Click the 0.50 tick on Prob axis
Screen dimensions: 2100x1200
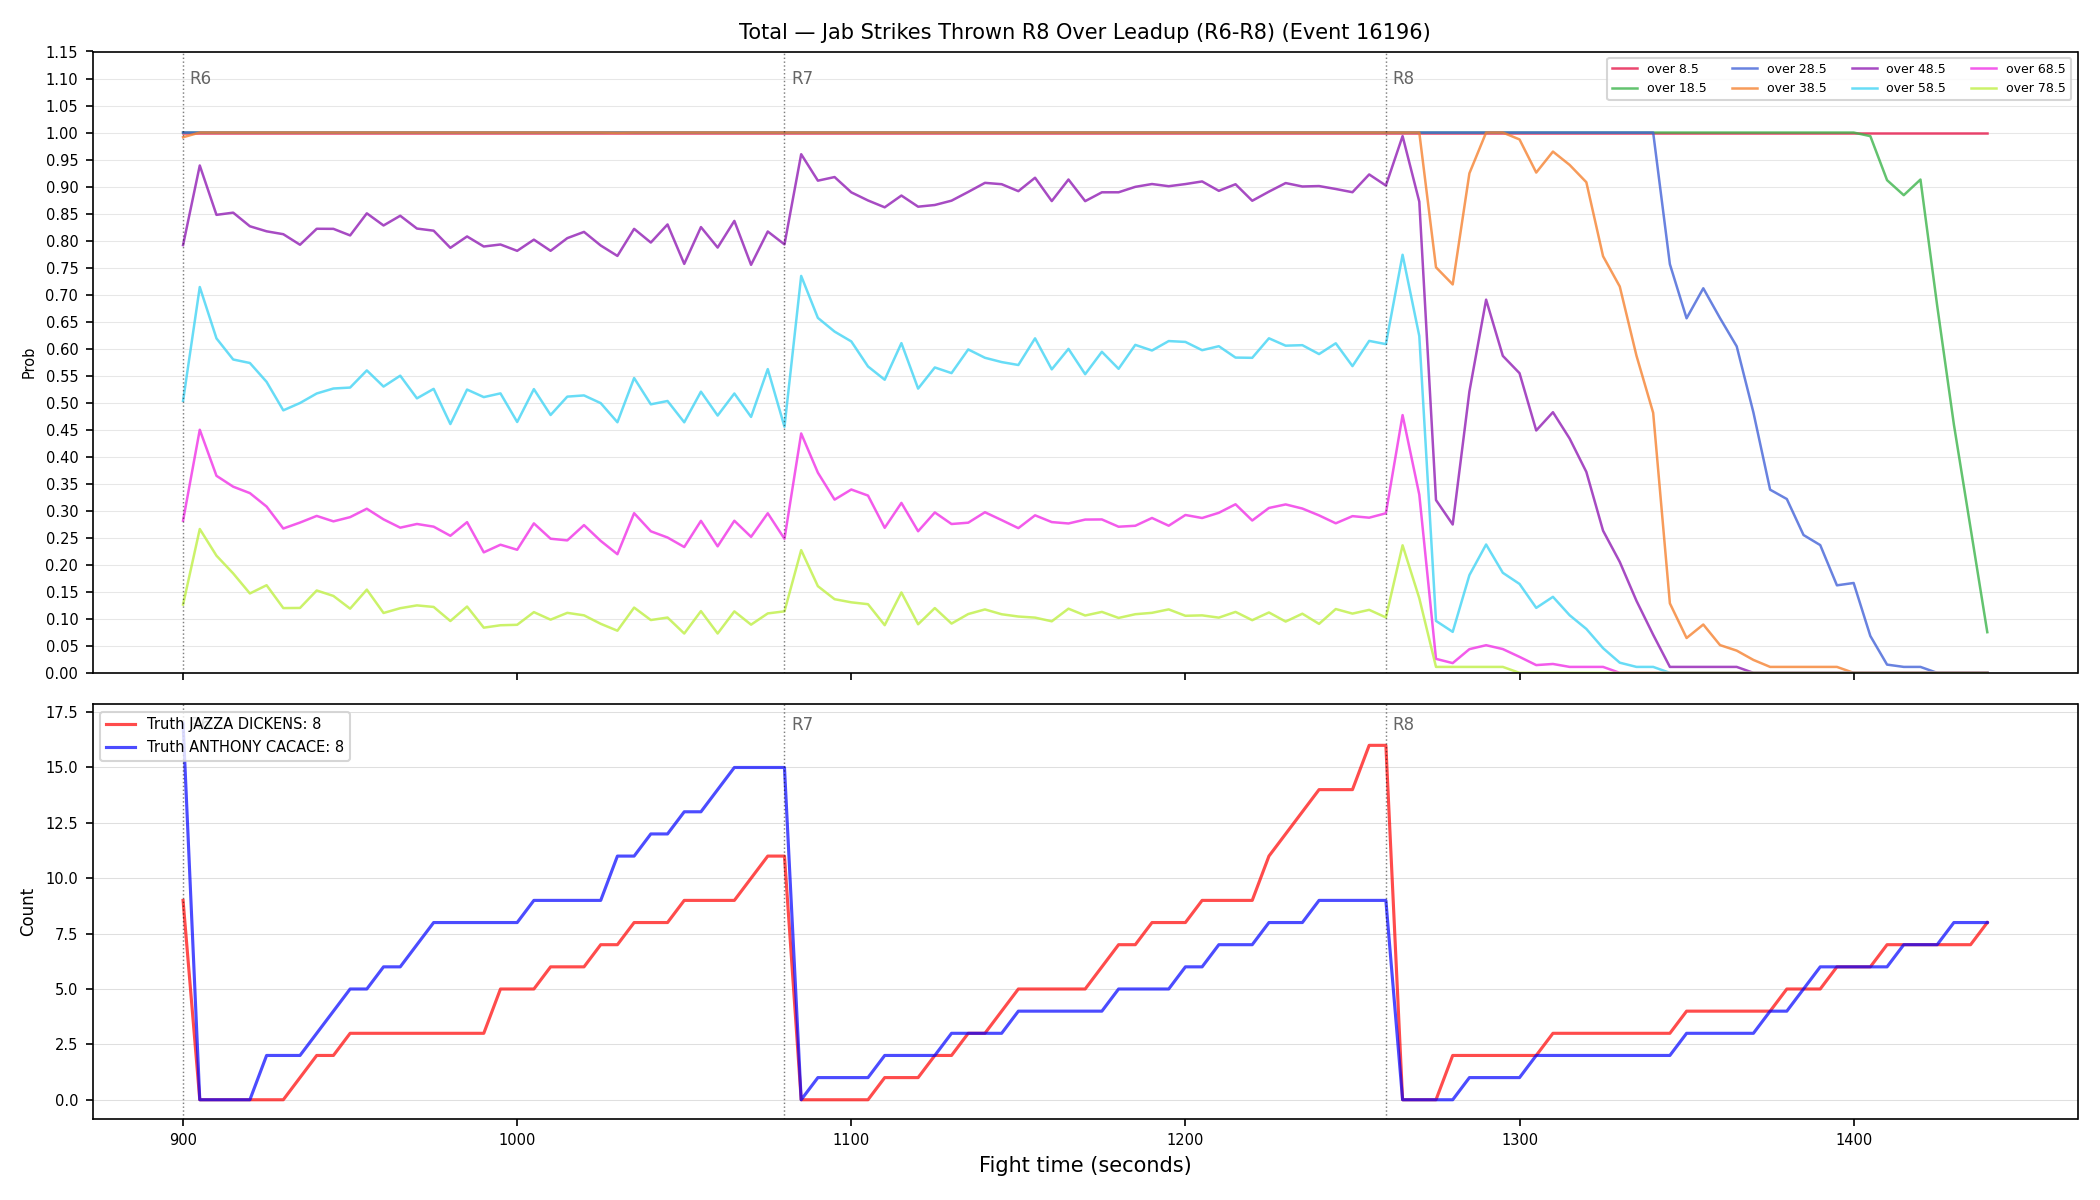coord(62,403)
